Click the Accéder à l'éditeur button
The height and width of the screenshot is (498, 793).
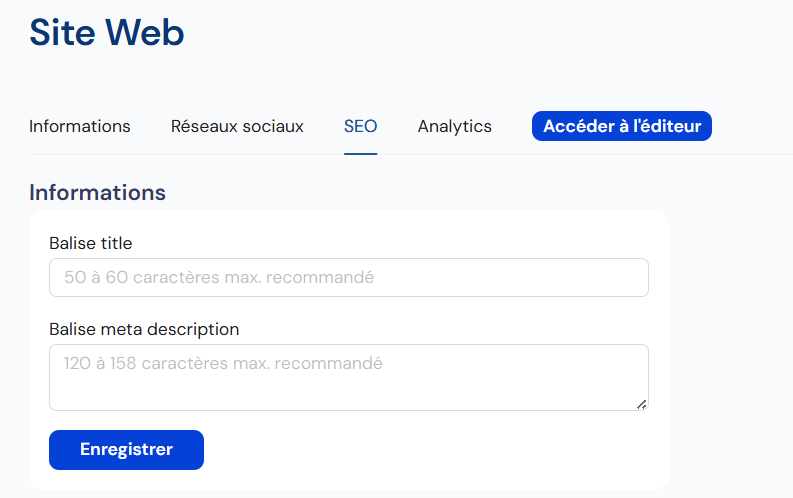point(622,126)
